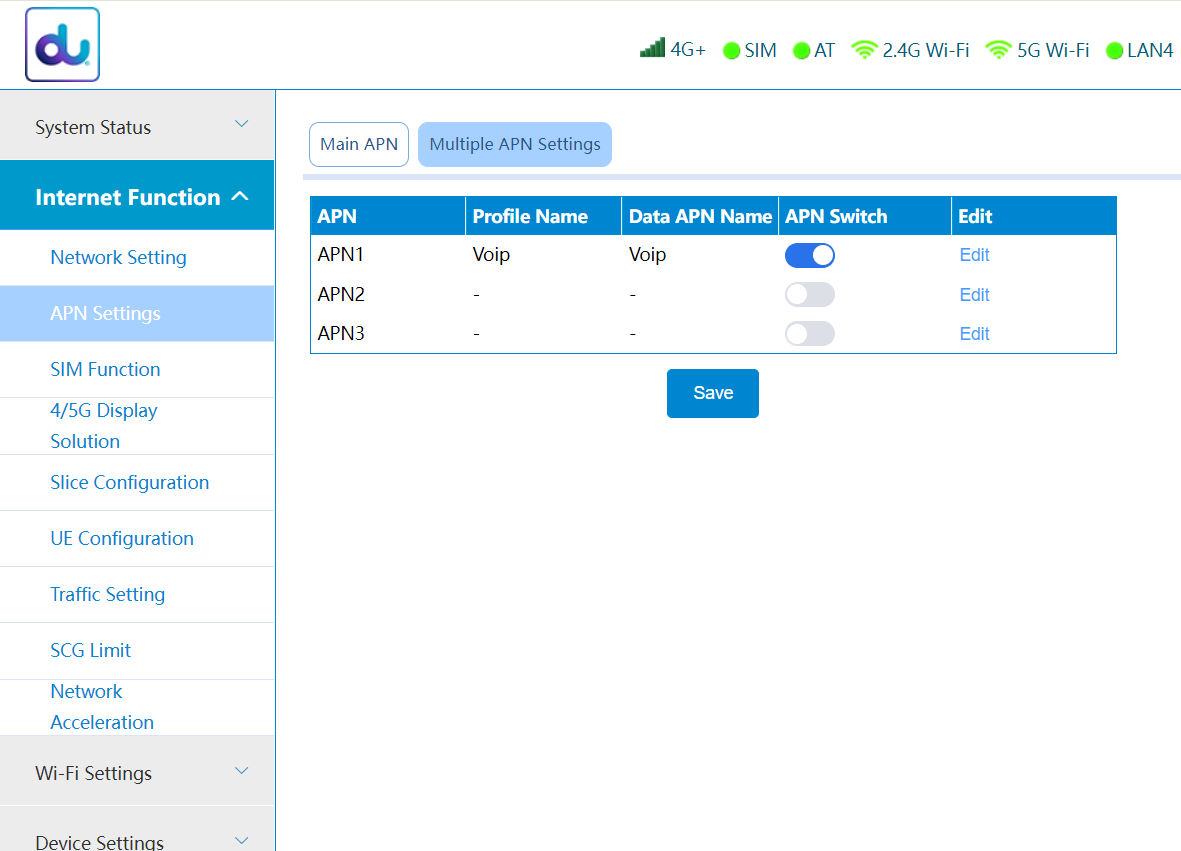Disable the APN1 switch
Screen dimensions: 1181x851
(x=809, y=255)
